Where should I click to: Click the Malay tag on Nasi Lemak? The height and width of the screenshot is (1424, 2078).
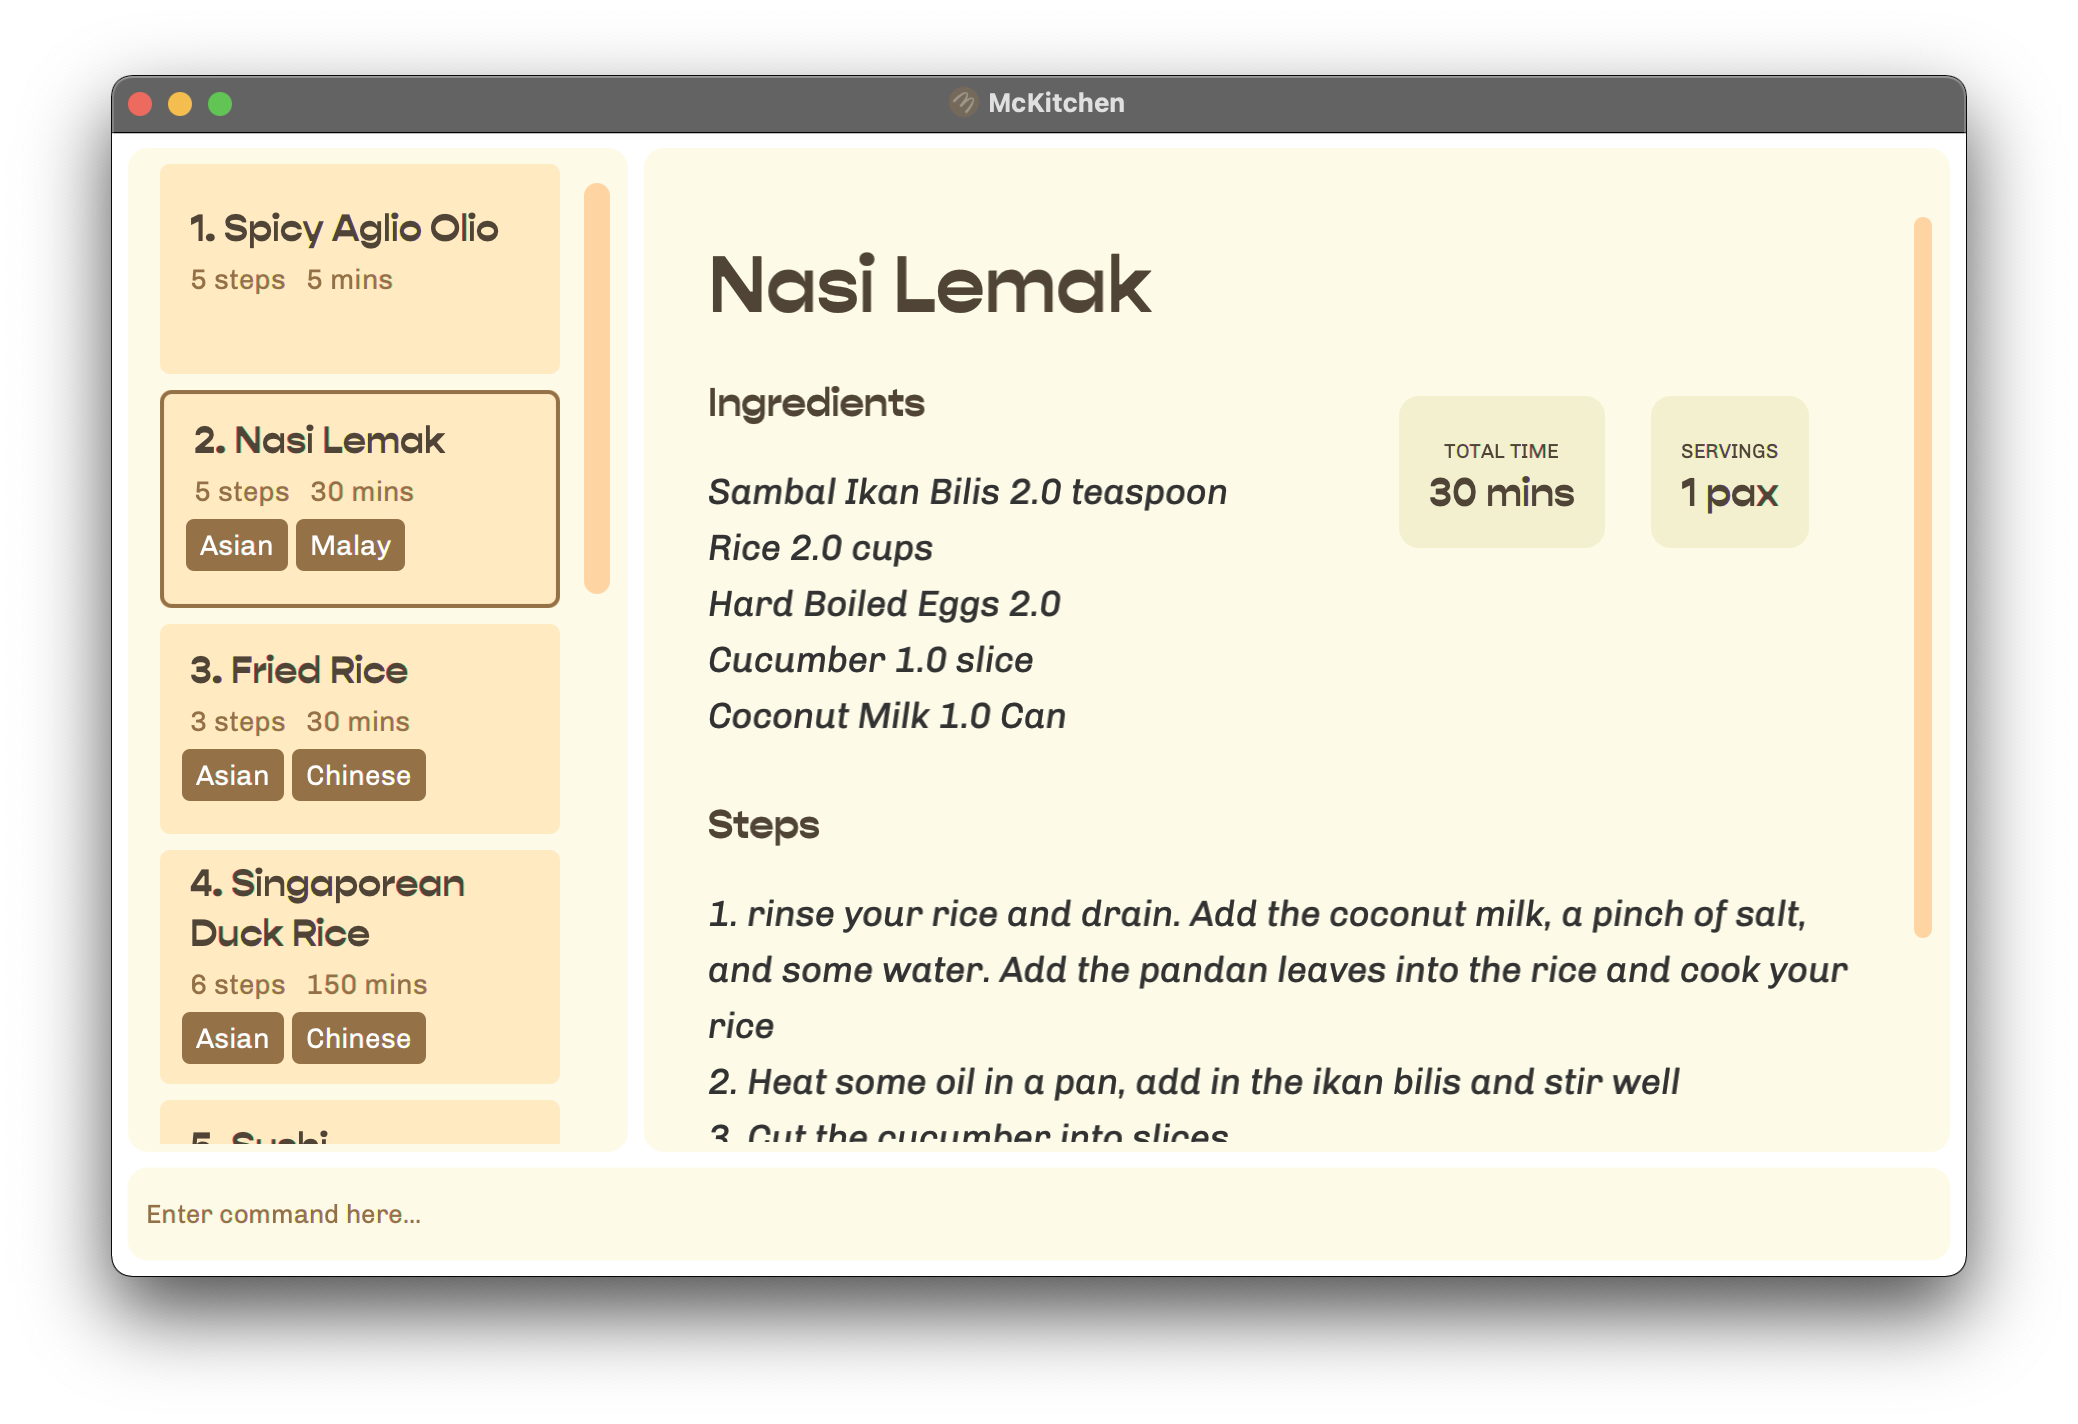point(350,546)
